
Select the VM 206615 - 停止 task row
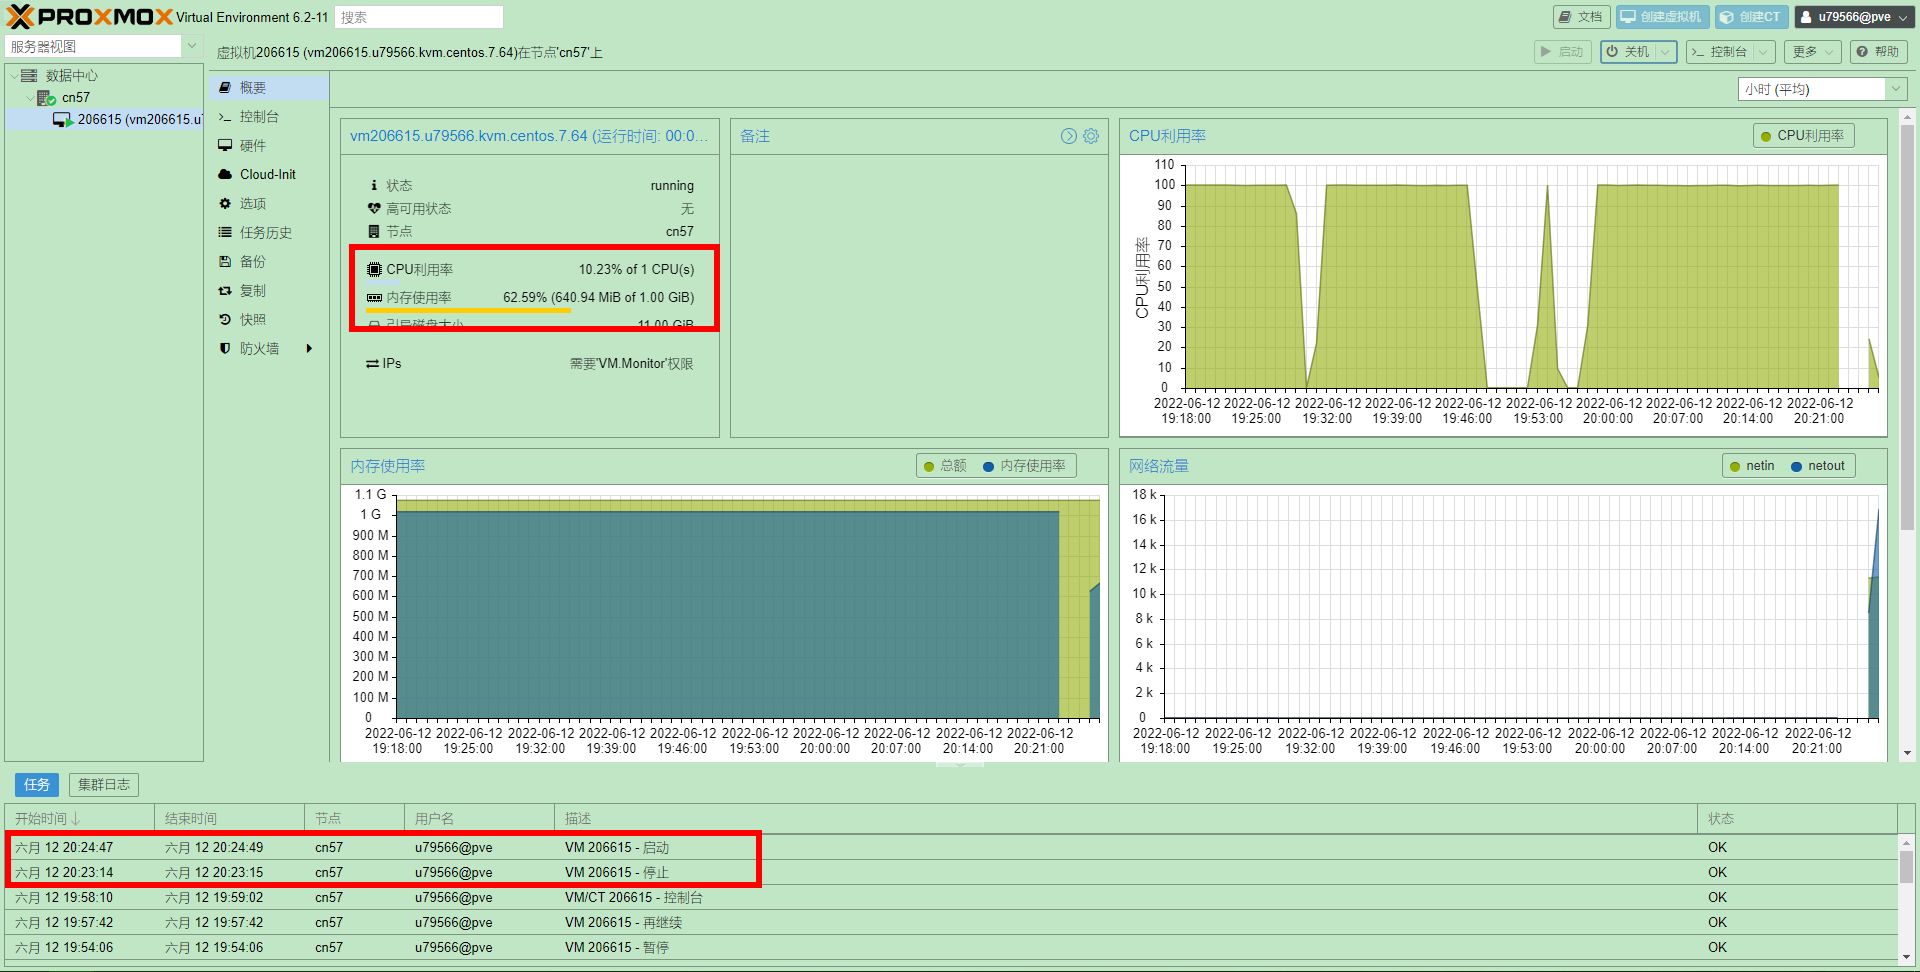(x=951, y=873)
